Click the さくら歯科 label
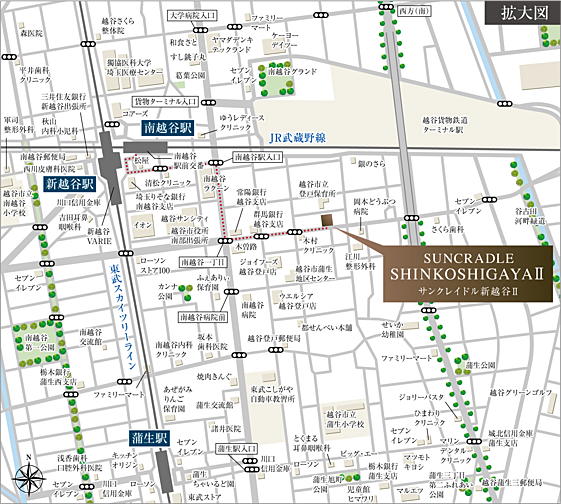 coord(447,229)
